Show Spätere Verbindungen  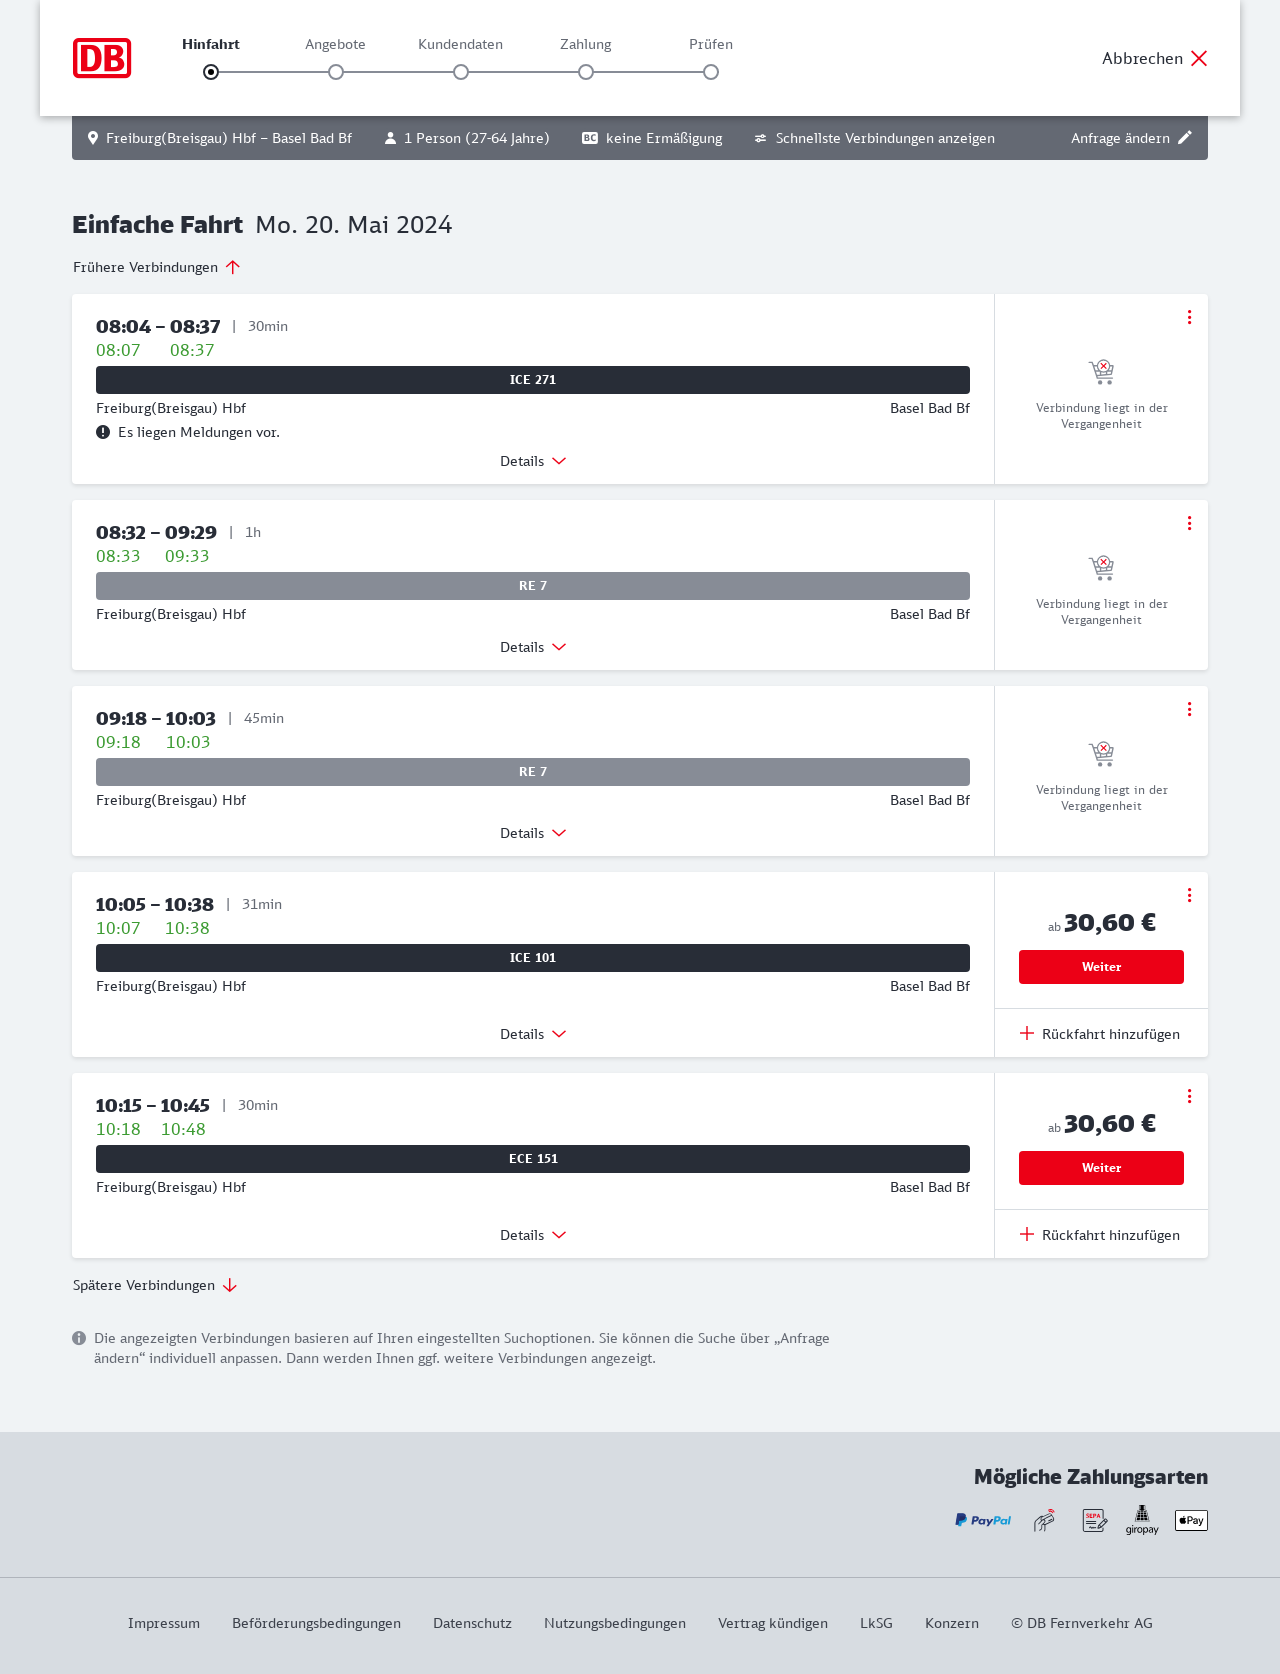(x=155, y=1285)
